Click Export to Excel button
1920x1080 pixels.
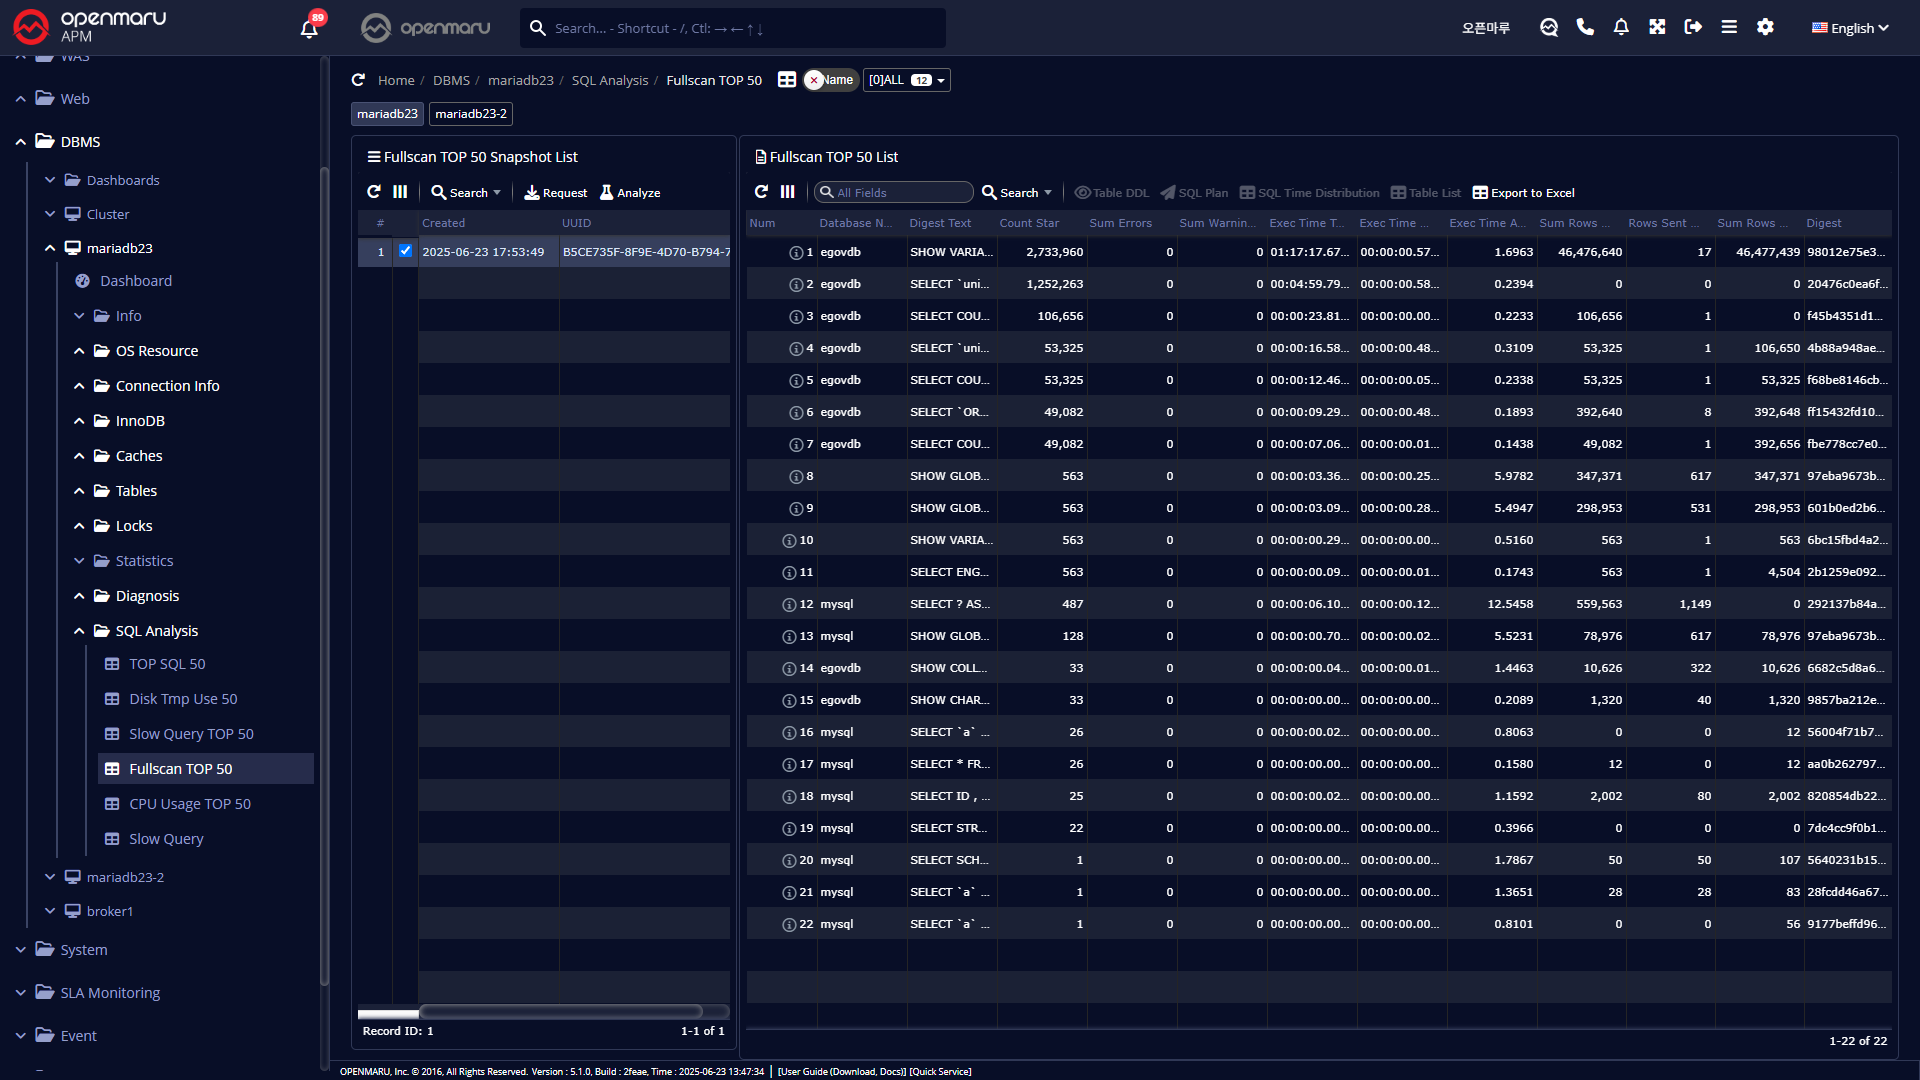click(1523, 193)
